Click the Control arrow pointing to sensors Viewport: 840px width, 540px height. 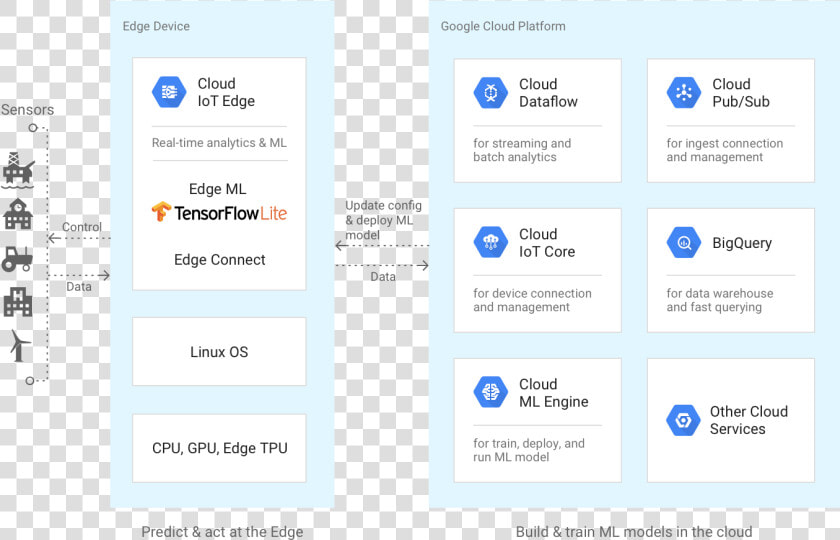pyautogui.click(x=79, y=238)
